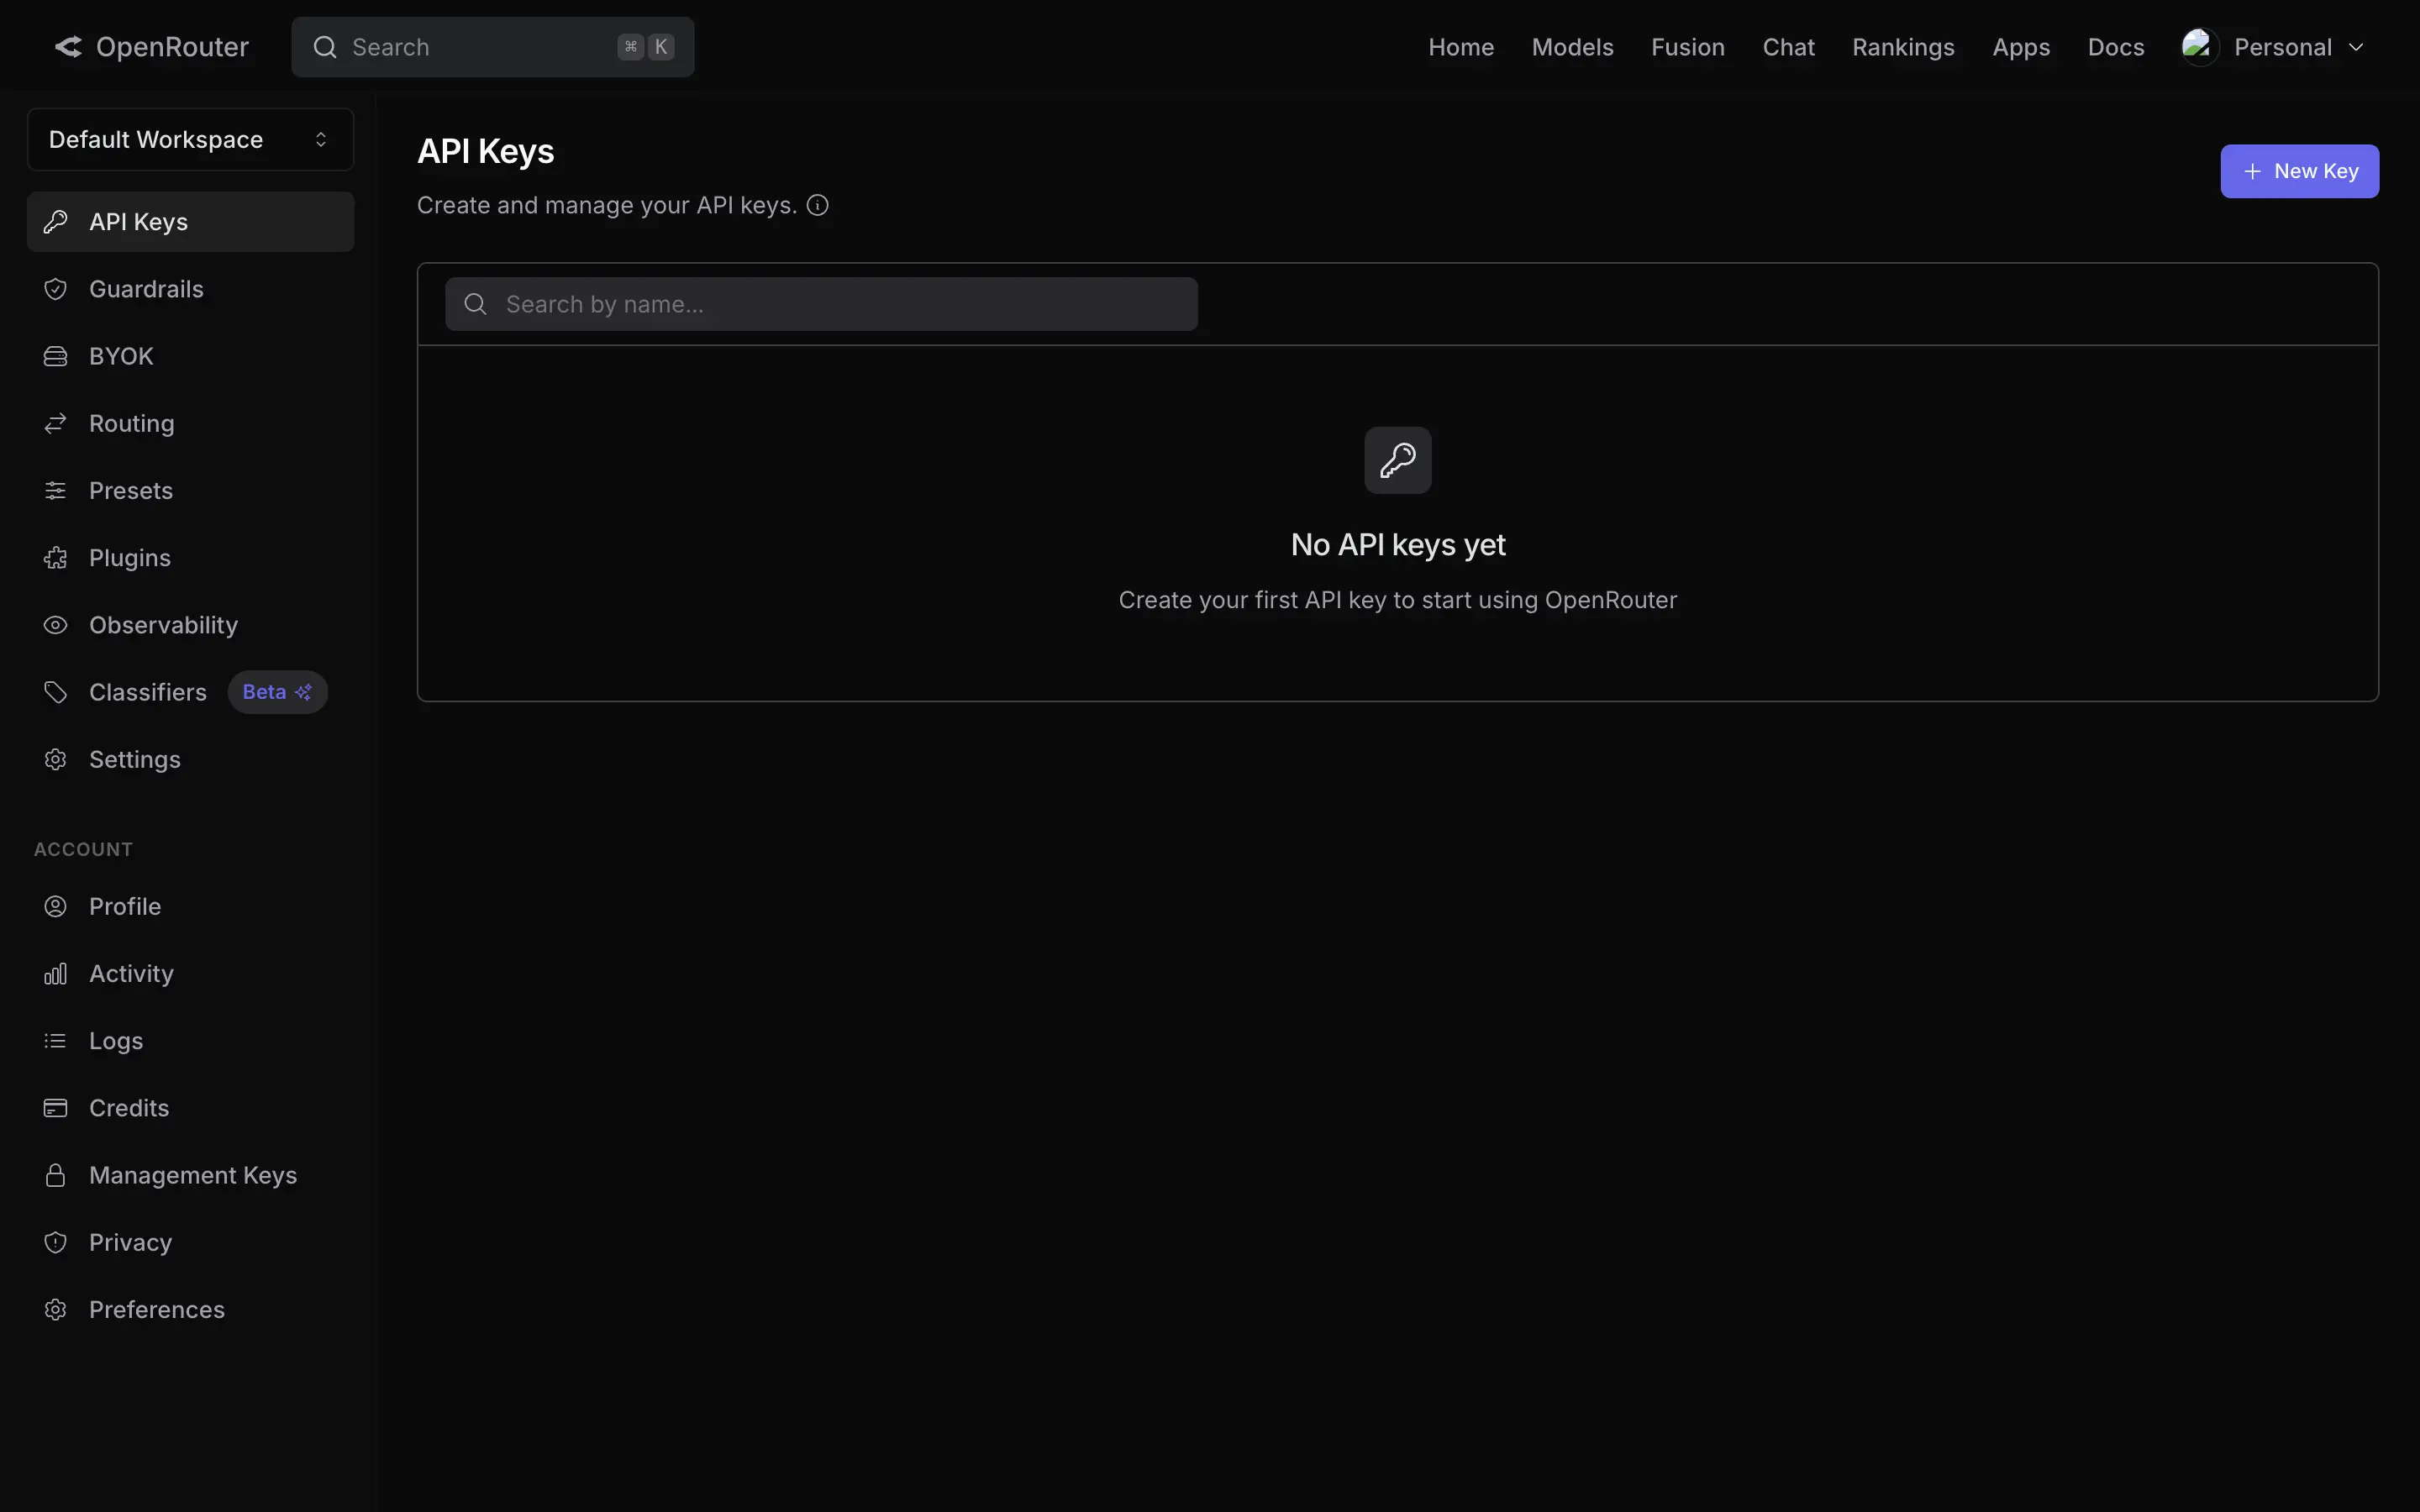Viewport: 2420px width, 1512px height.
Task: Click the Credits card icon
Action: (56, 1108)
